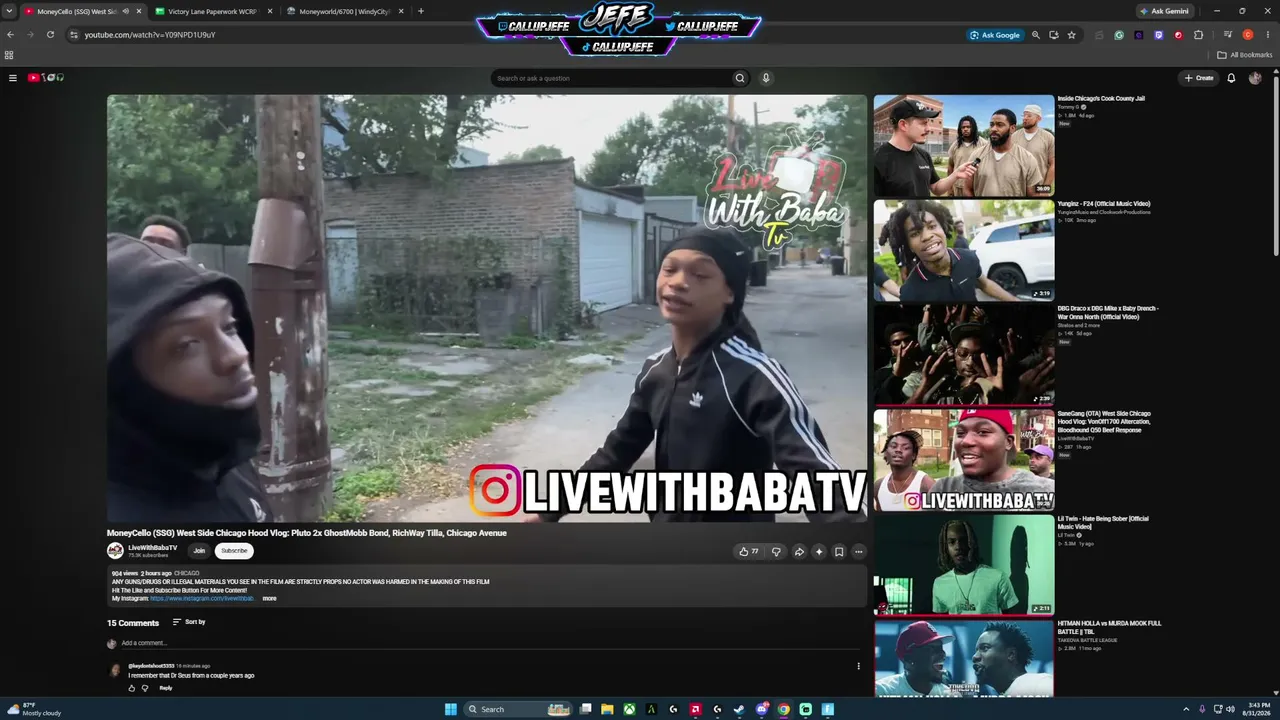Click the Chrome address bar URL
Screen dimensions: 1280x720
coord(150,35)
